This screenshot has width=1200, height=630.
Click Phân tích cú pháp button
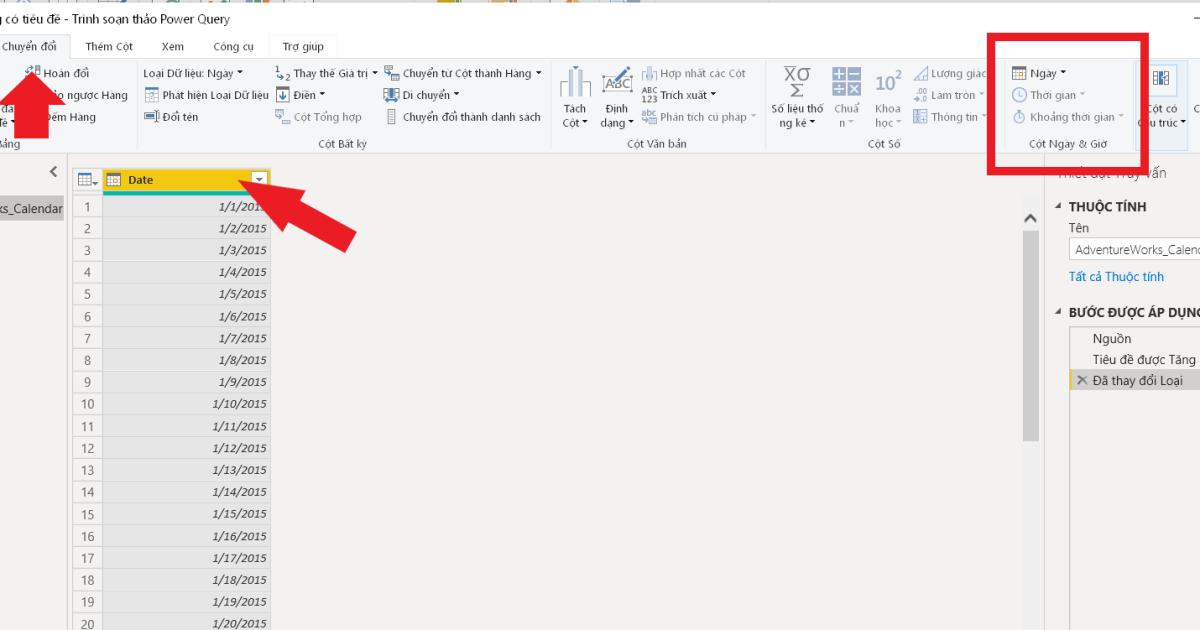699,117
